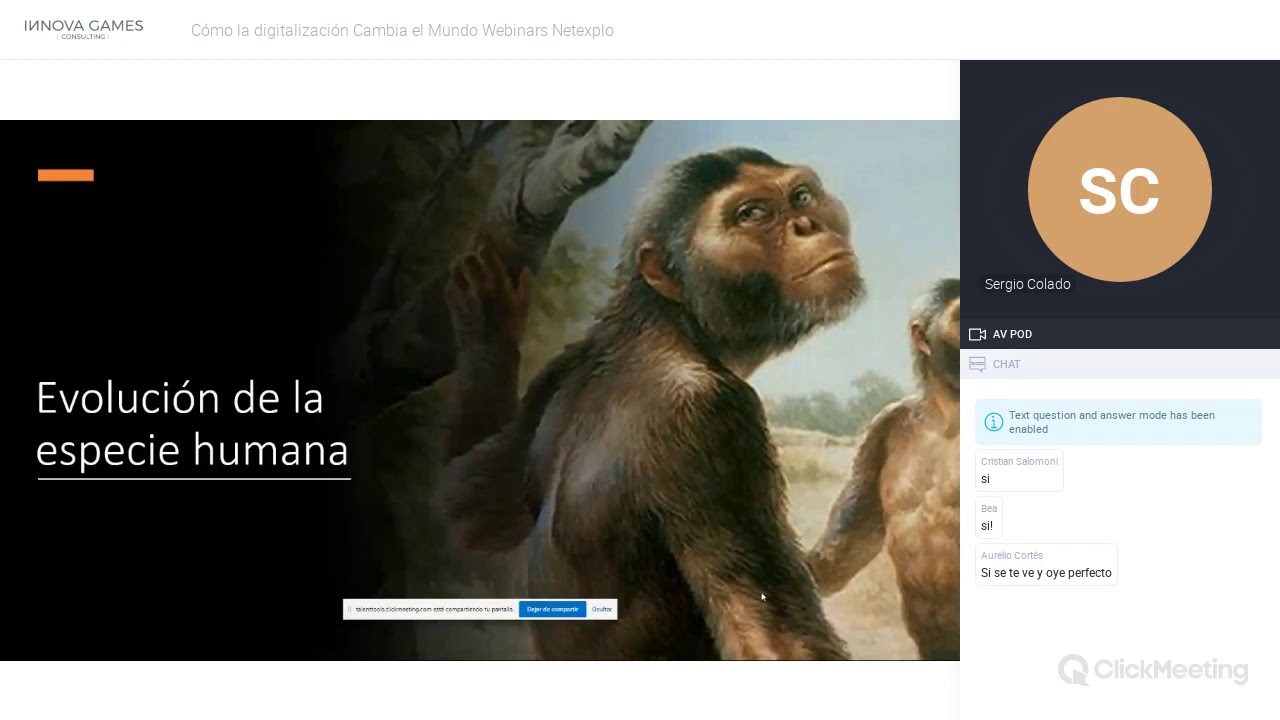Click the 'Text question and answer mode' notice
Viewport: 1280px width, 720px height.
tap(1118, 422)
